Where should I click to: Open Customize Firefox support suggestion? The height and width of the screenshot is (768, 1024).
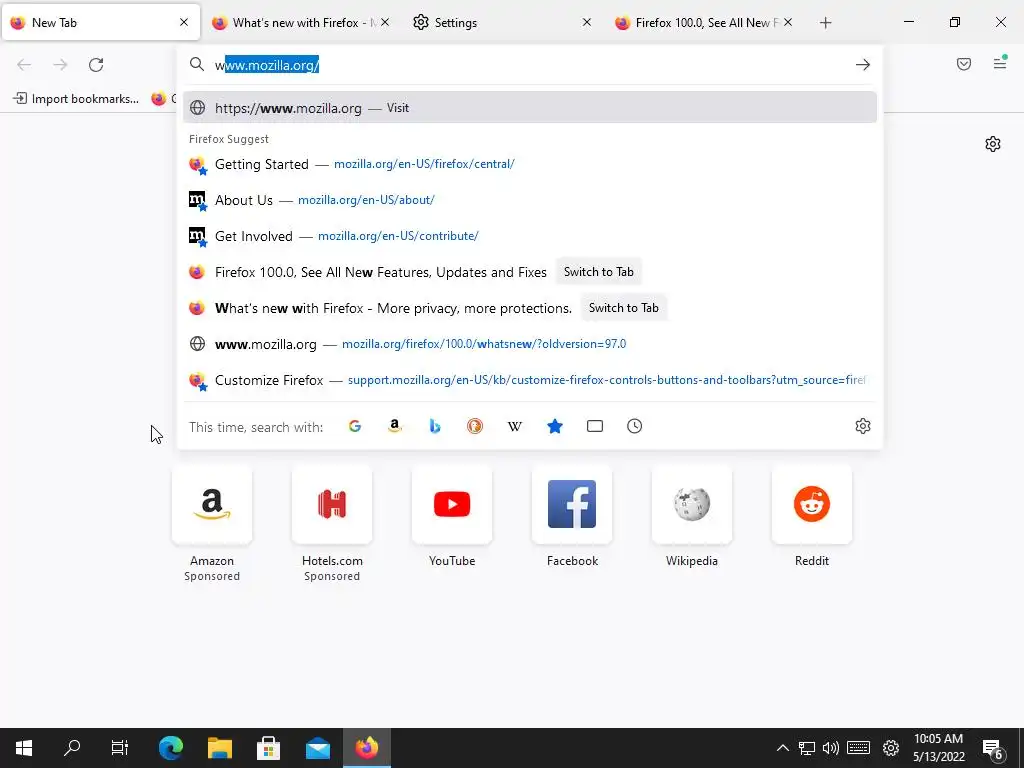(530, 380)
